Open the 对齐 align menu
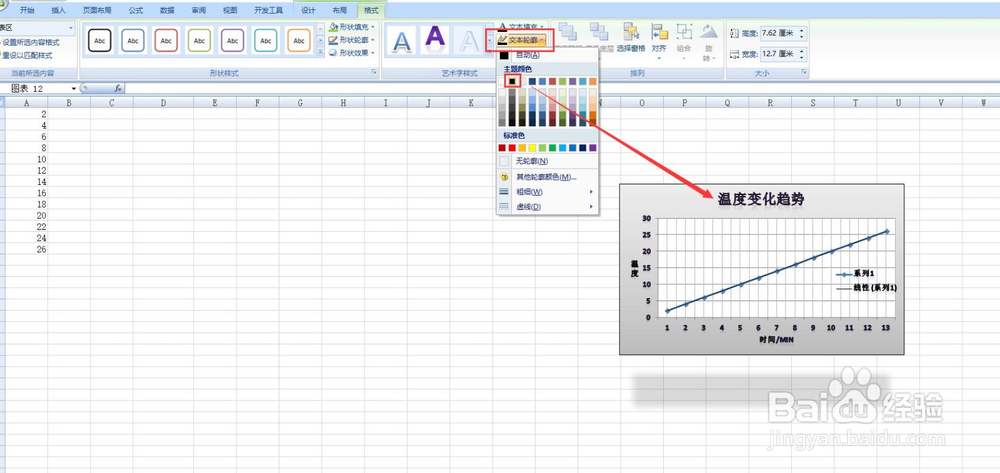Viewport: 1000px width, 473px height. pyautogui.click(x=659, y=41)
